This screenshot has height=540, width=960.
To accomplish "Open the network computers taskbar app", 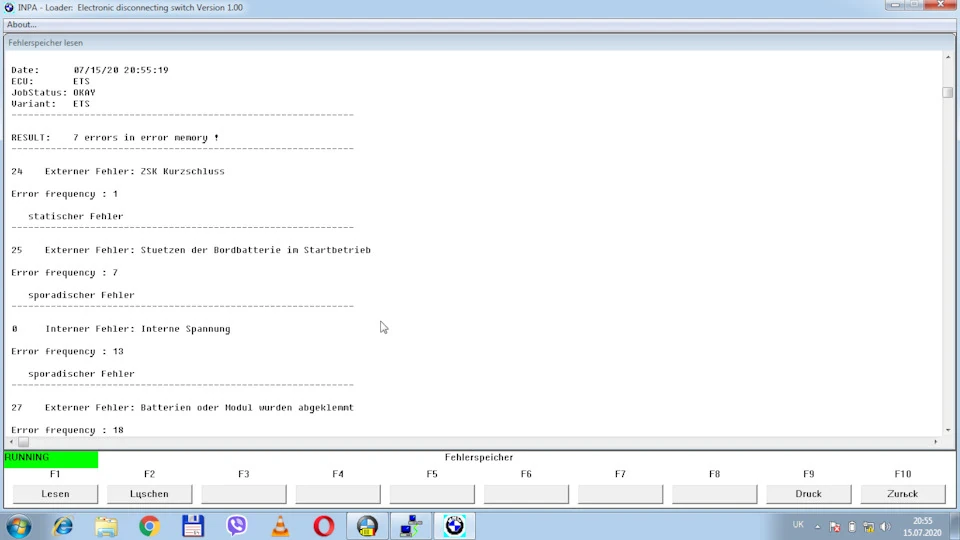I will 411,527.
